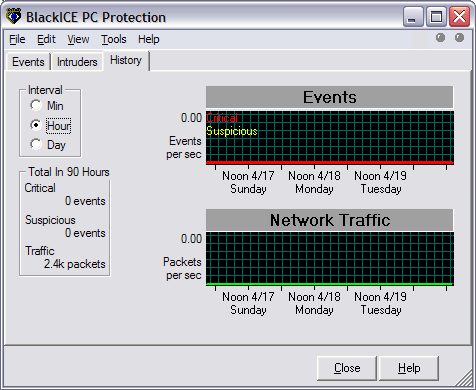
Task: Open the View menu
Action: click(78, 39)
